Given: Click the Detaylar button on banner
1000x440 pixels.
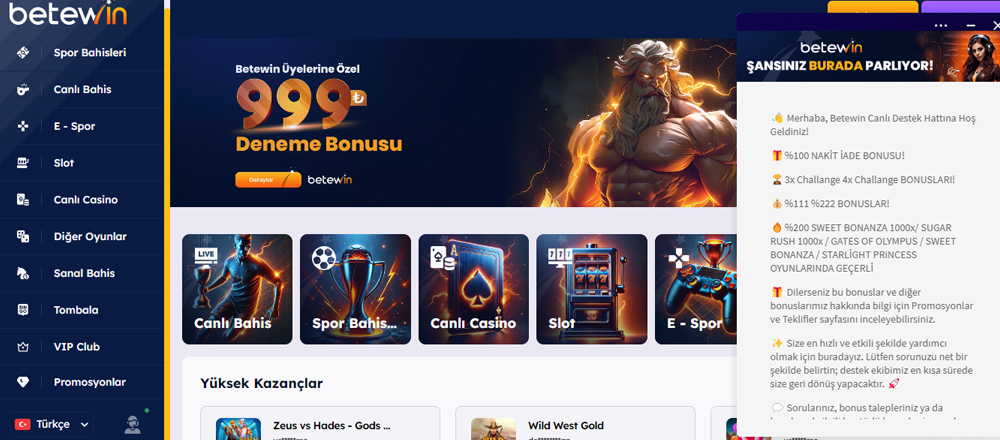Looking at the screenshot, I should pos(268,180).
